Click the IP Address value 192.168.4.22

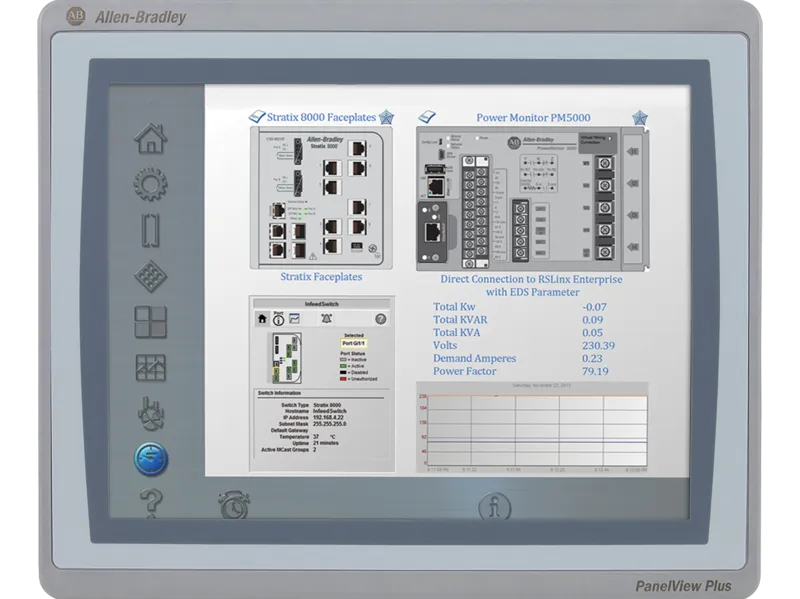pos(328,417)
